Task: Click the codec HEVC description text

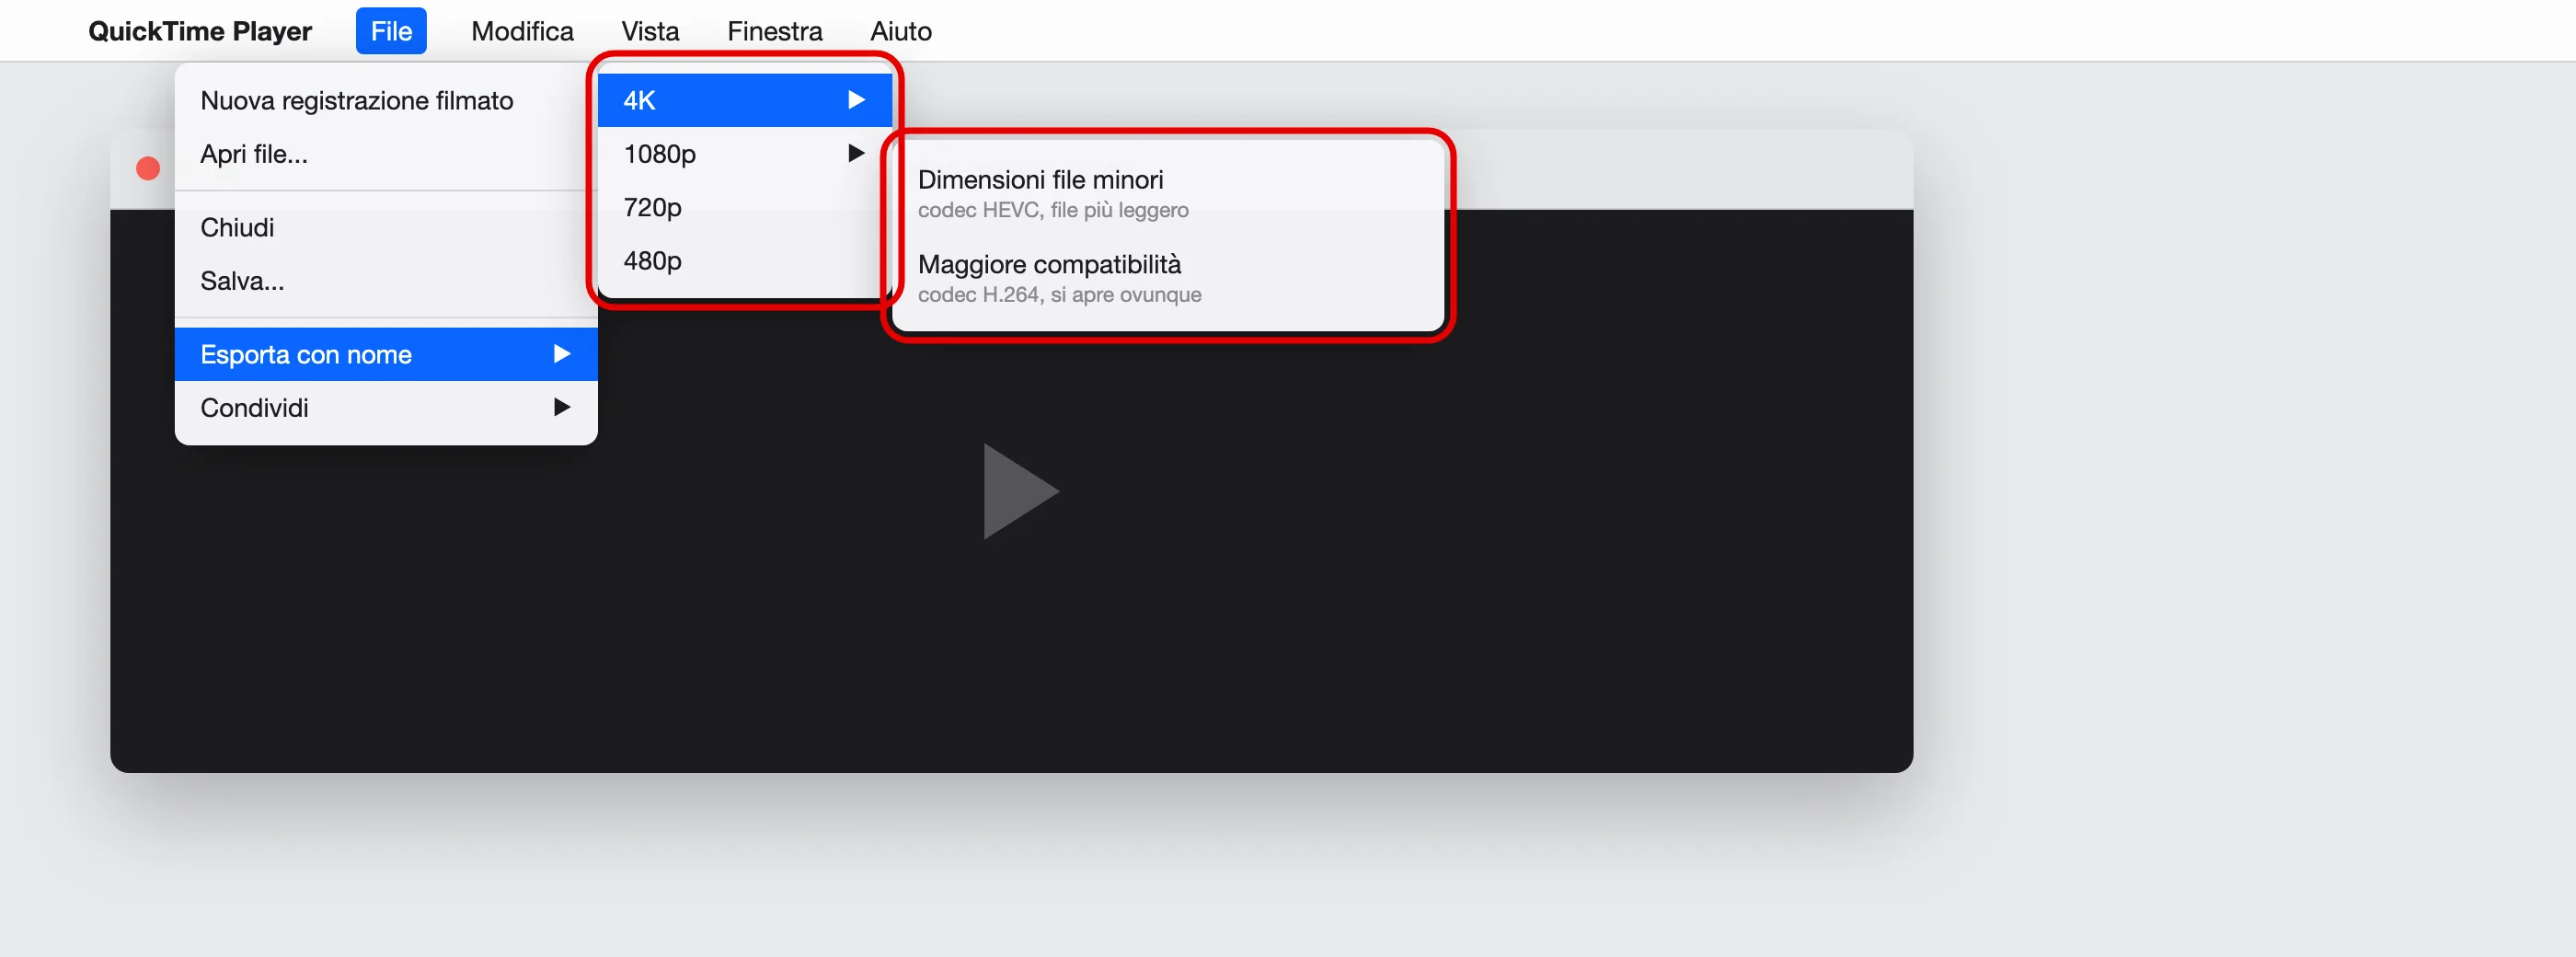Action: 1053,210
